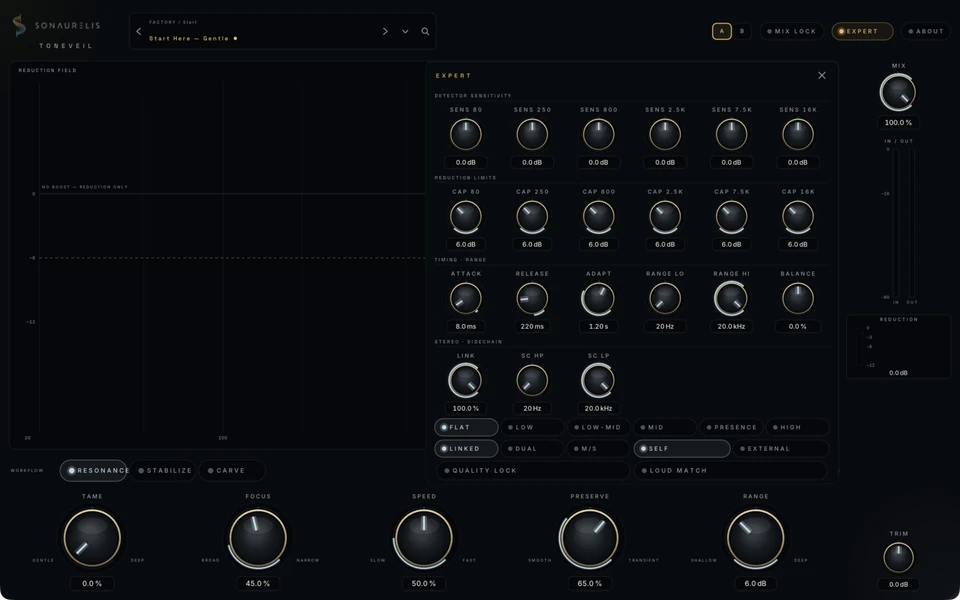
Task: Click the Cap 80 knob
Action: (466, 216)
